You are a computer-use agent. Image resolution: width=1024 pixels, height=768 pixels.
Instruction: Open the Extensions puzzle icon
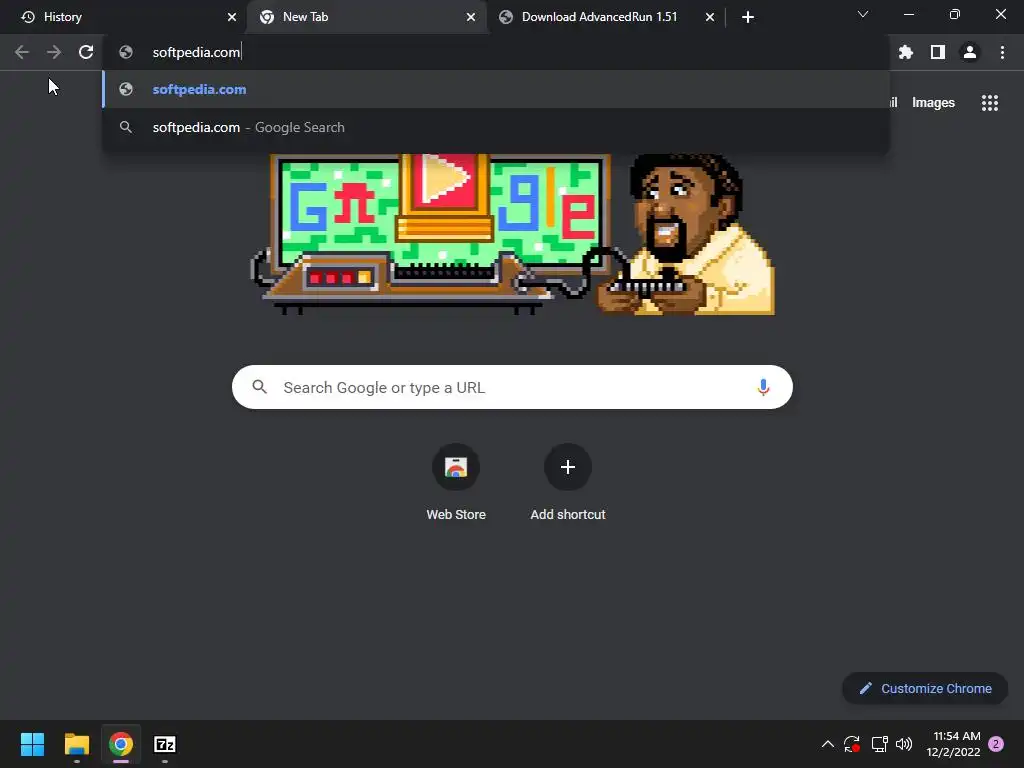click(906, 52)
